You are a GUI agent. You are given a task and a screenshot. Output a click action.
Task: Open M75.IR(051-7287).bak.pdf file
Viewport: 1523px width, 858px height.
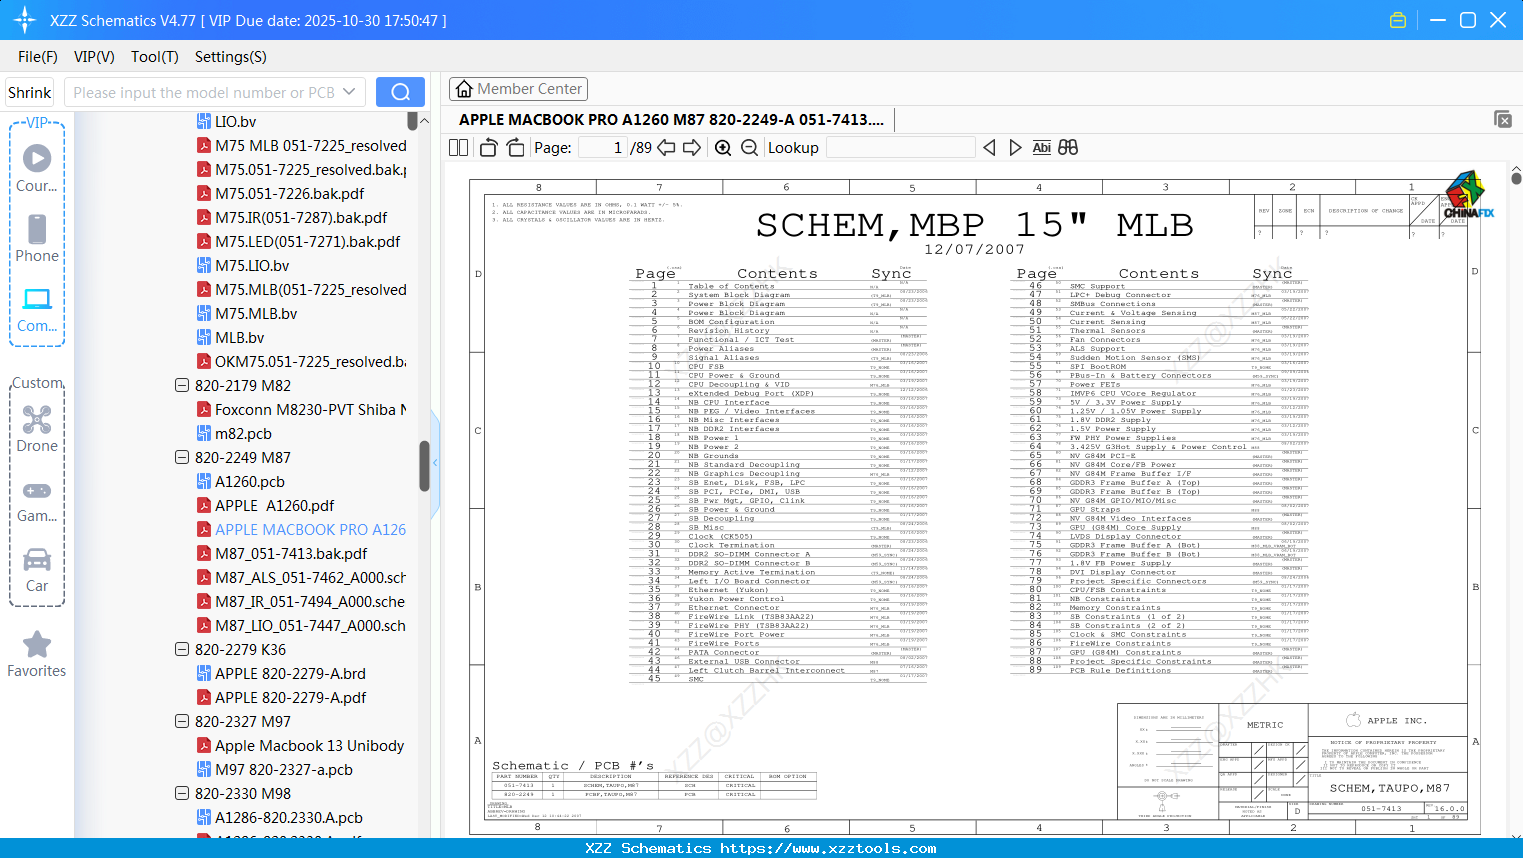pos(292,217)
